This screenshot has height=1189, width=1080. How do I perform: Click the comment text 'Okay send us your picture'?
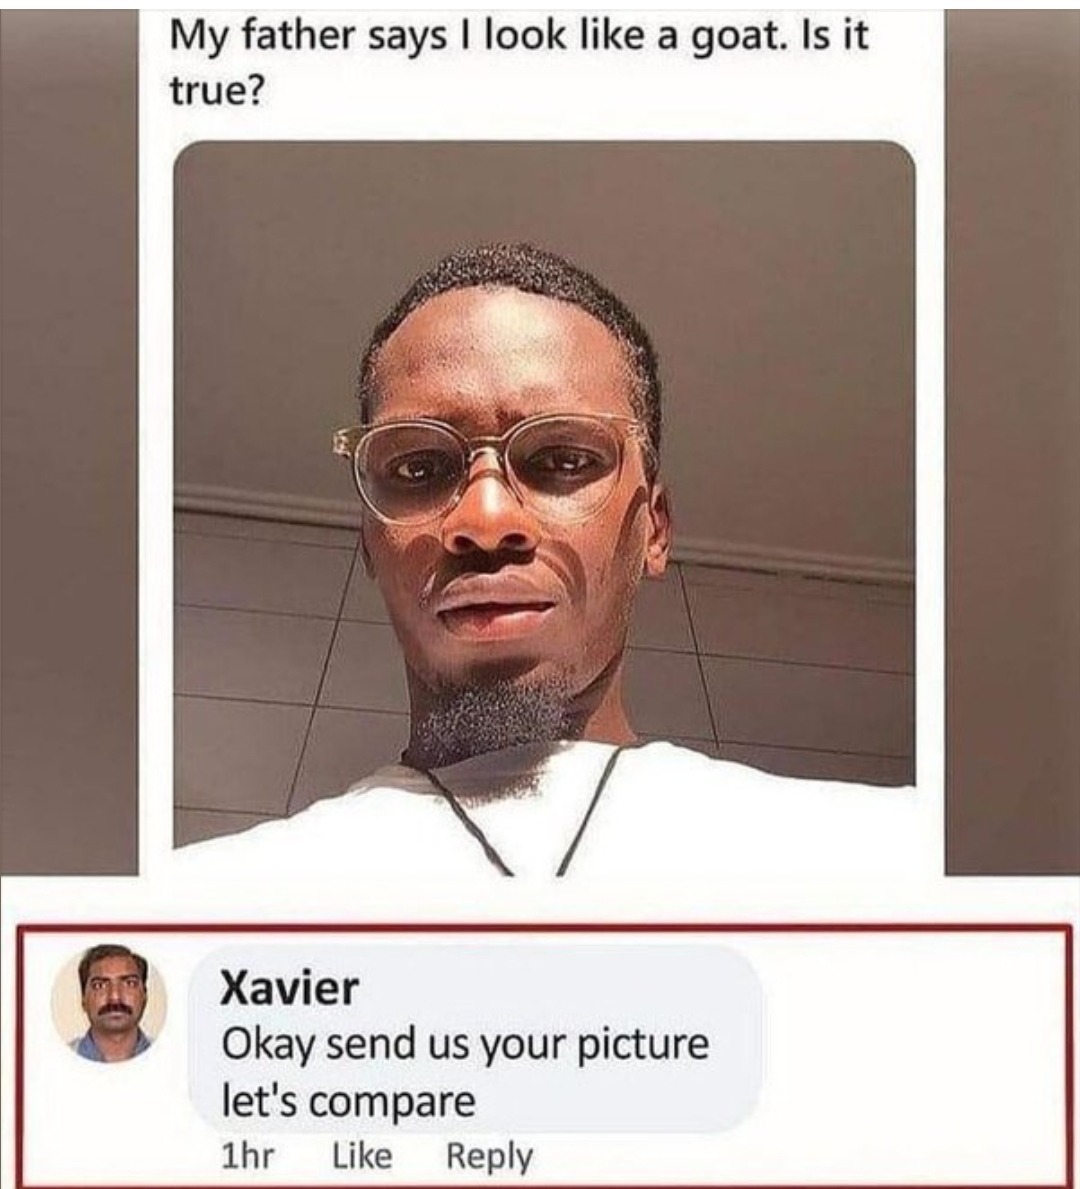pos(465,1046)
